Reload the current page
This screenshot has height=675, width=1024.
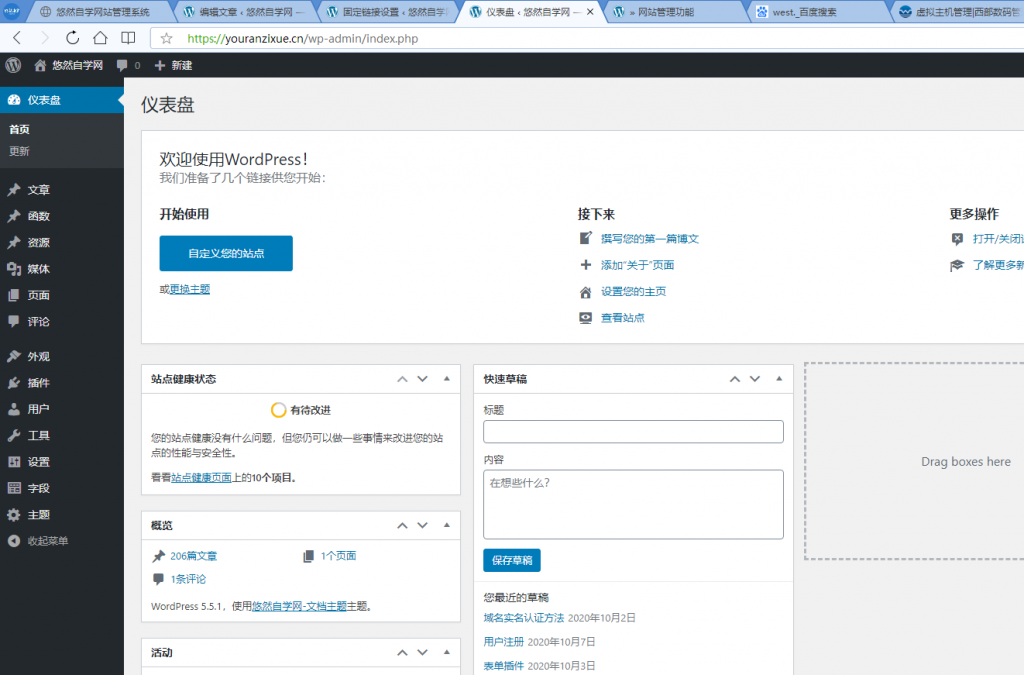coord(72,38)
